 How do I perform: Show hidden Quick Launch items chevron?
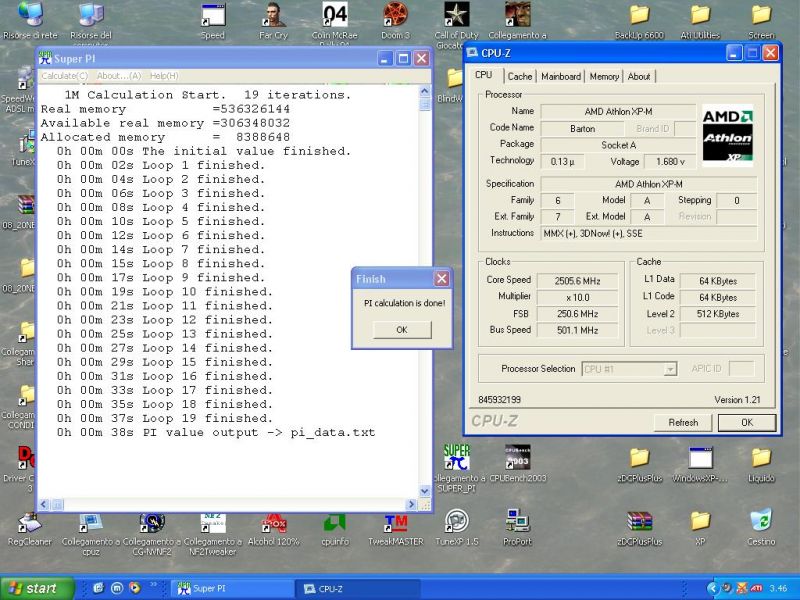[153, 584]
